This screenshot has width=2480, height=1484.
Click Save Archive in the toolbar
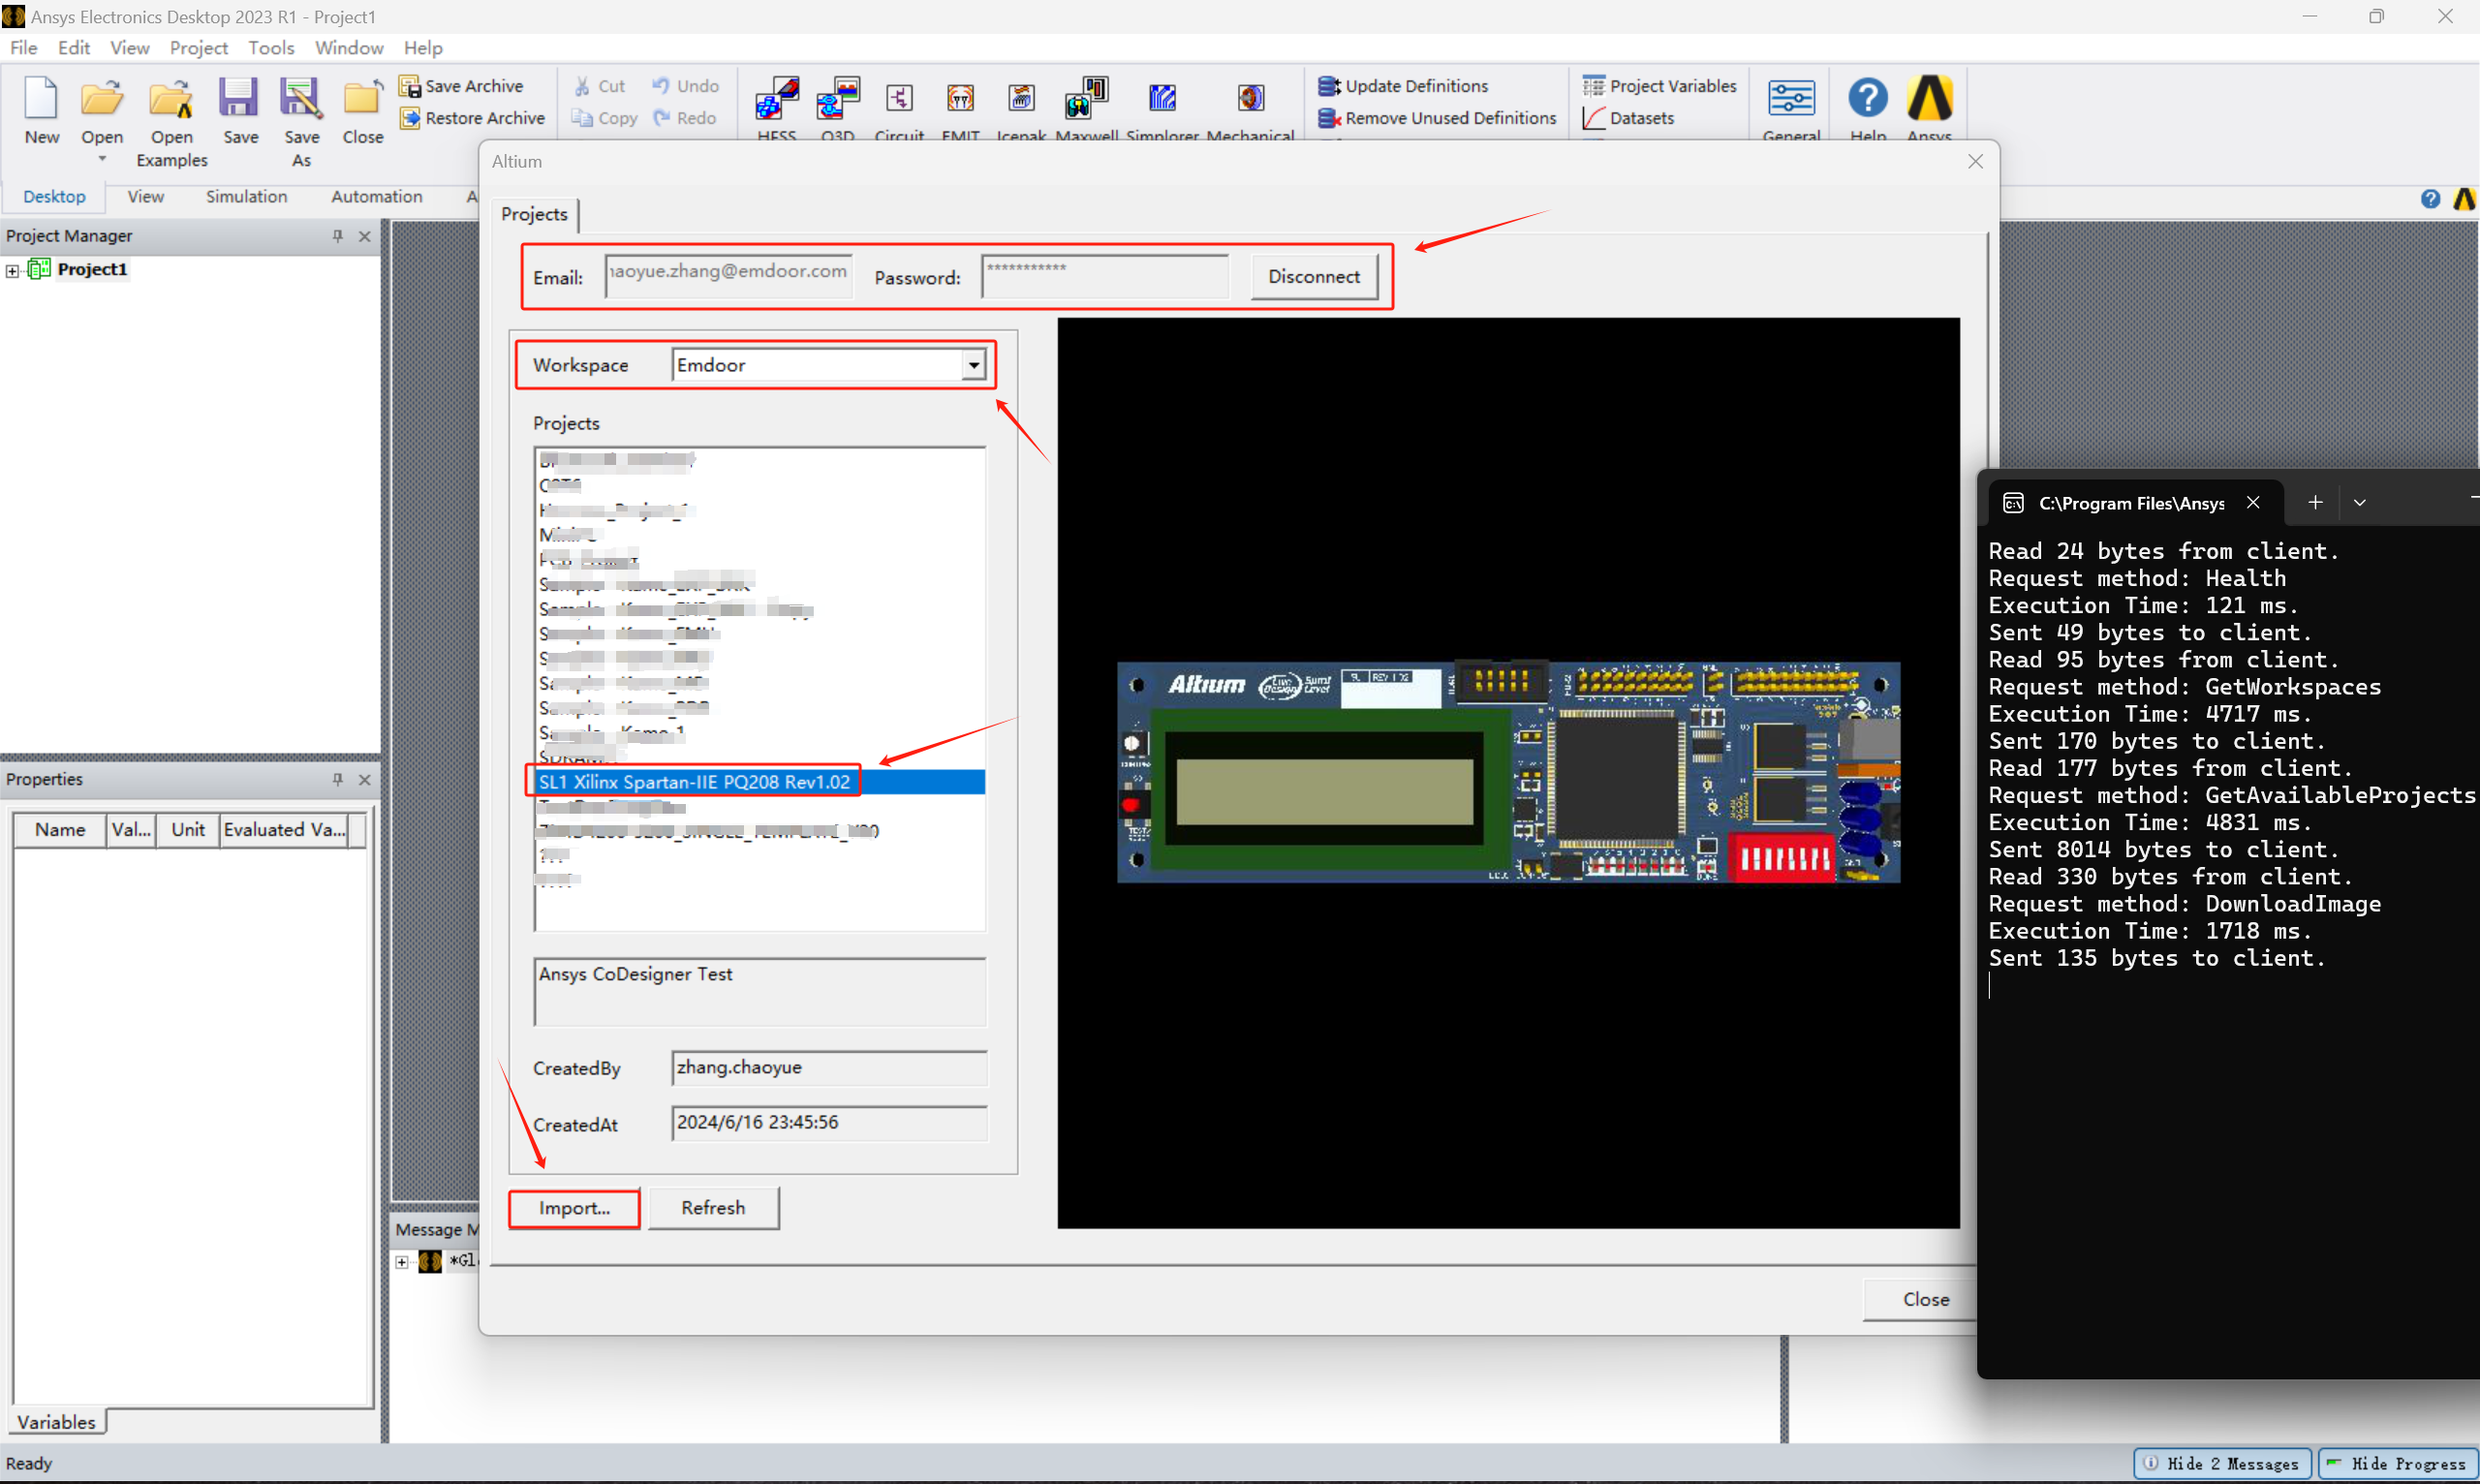[x=462, y=86]
